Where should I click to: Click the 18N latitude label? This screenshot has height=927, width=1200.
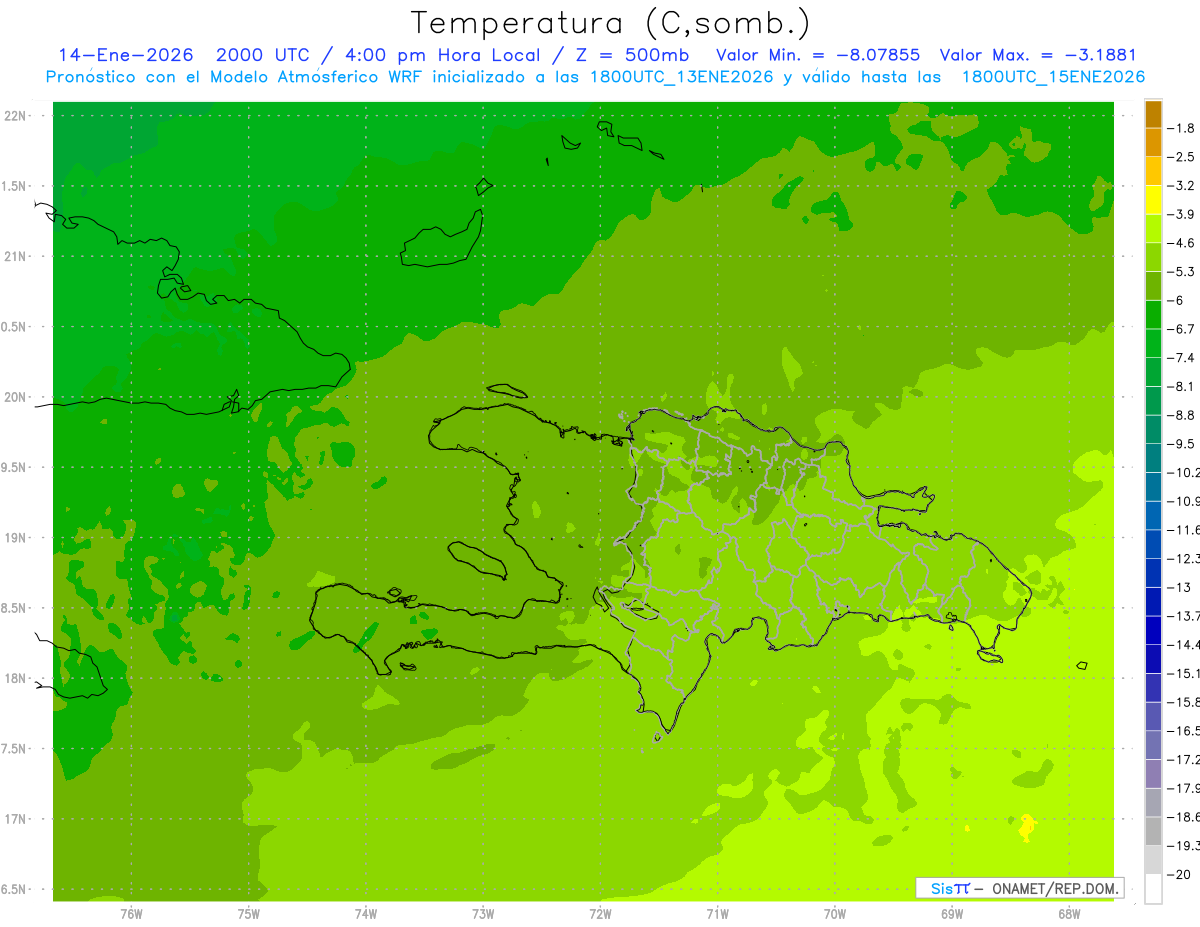click(15, 679)
